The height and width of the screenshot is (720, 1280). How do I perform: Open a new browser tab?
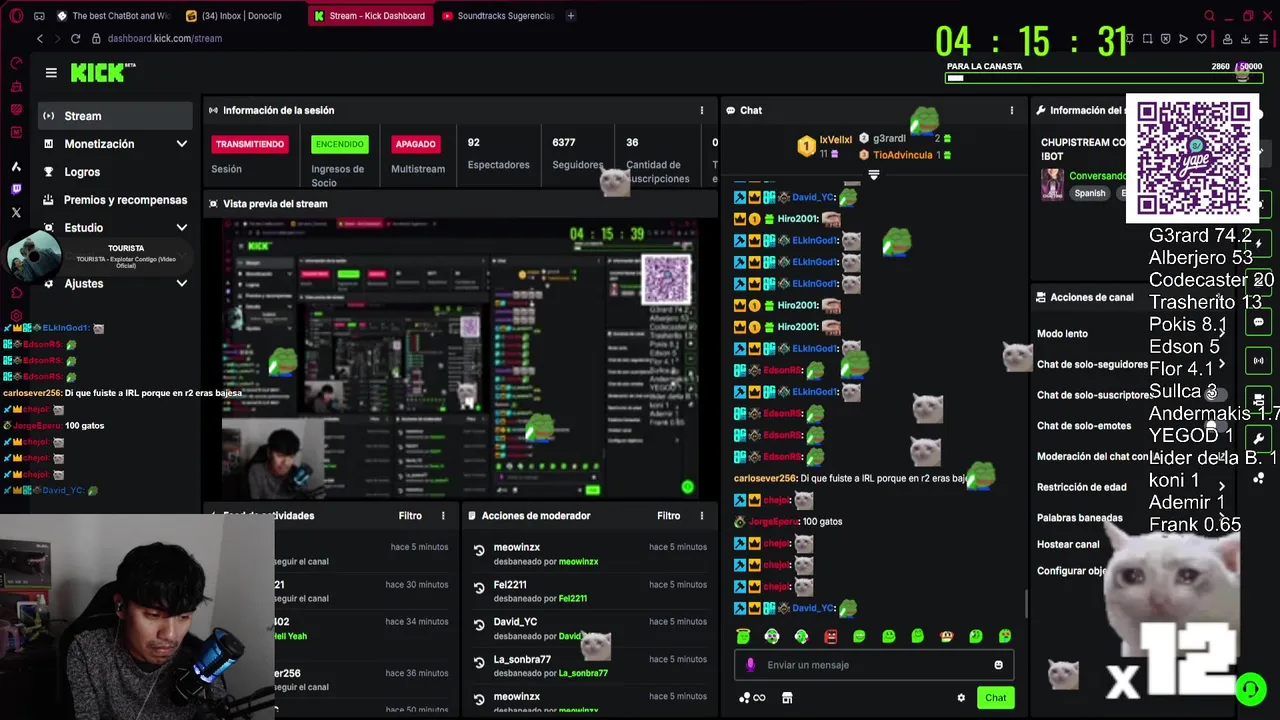tap(570, 16)
